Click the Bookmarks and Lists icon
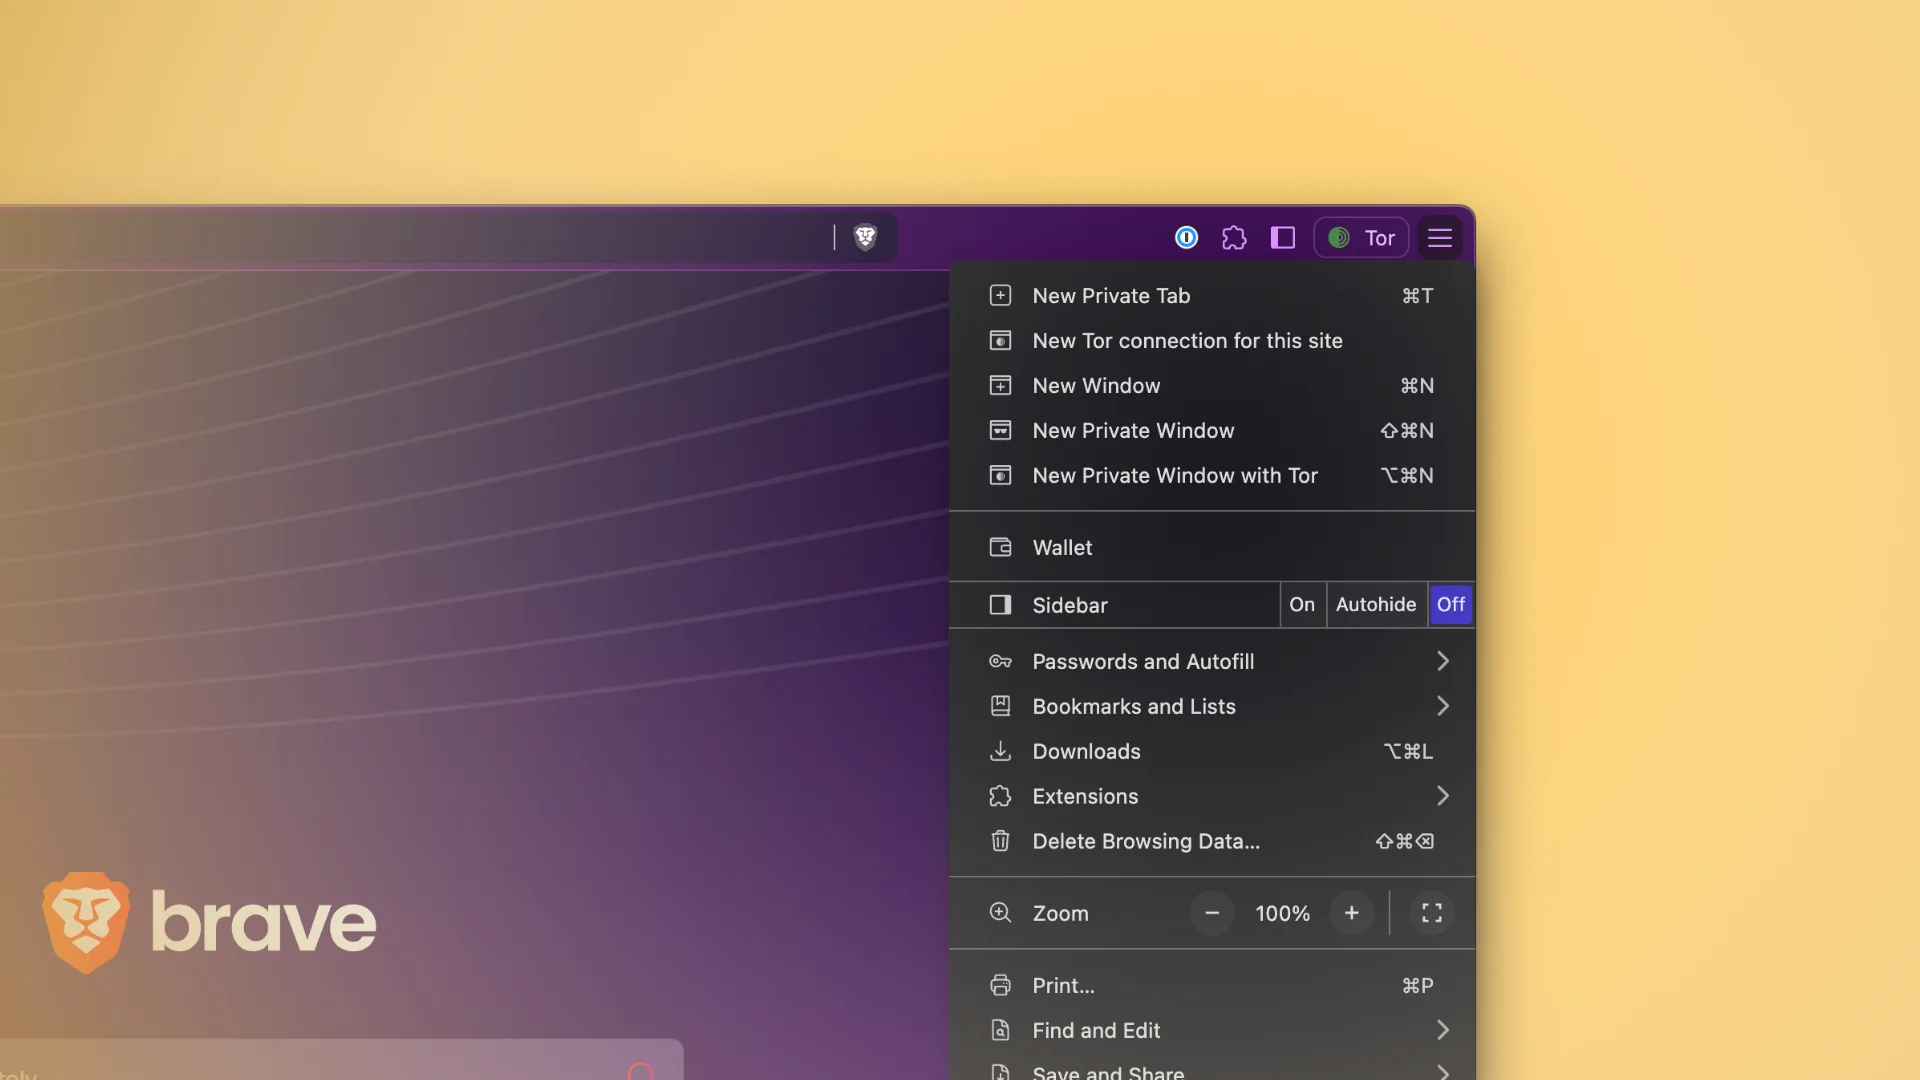The width and height of the screenshot is (1920, 1080). [x=1000, y=706]
